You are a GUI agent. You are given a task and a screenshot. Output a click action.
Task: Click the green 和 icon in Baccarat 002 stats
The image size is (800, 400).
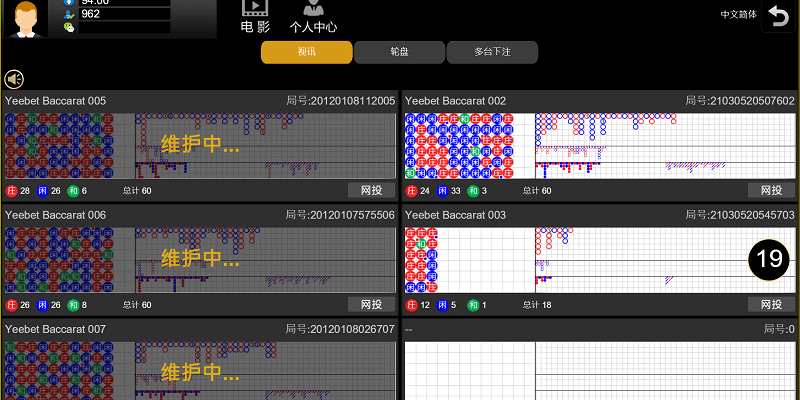[473, 191]
